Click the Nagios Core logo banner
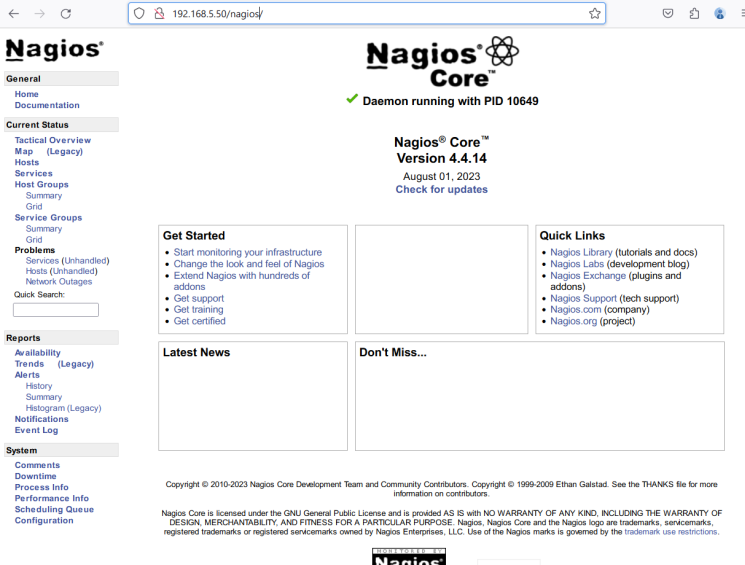 click(x=442, y=62)
